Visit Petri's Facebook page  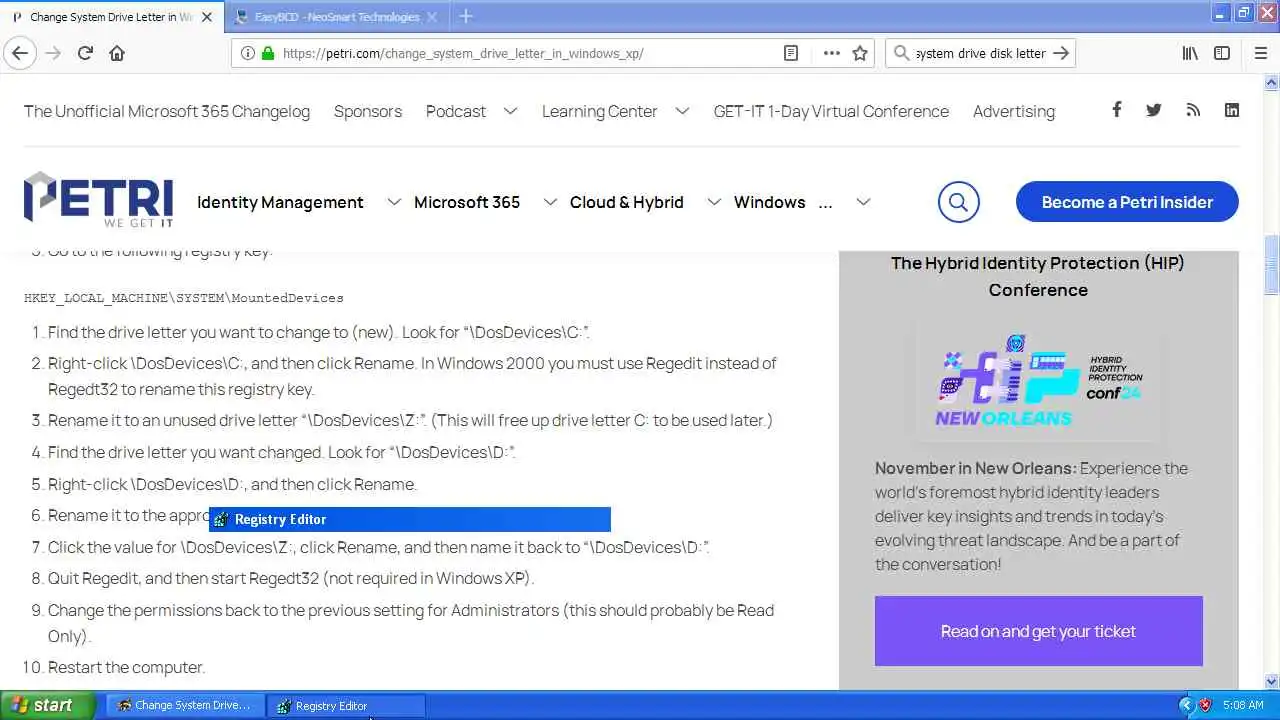[x=1116, y=110]
